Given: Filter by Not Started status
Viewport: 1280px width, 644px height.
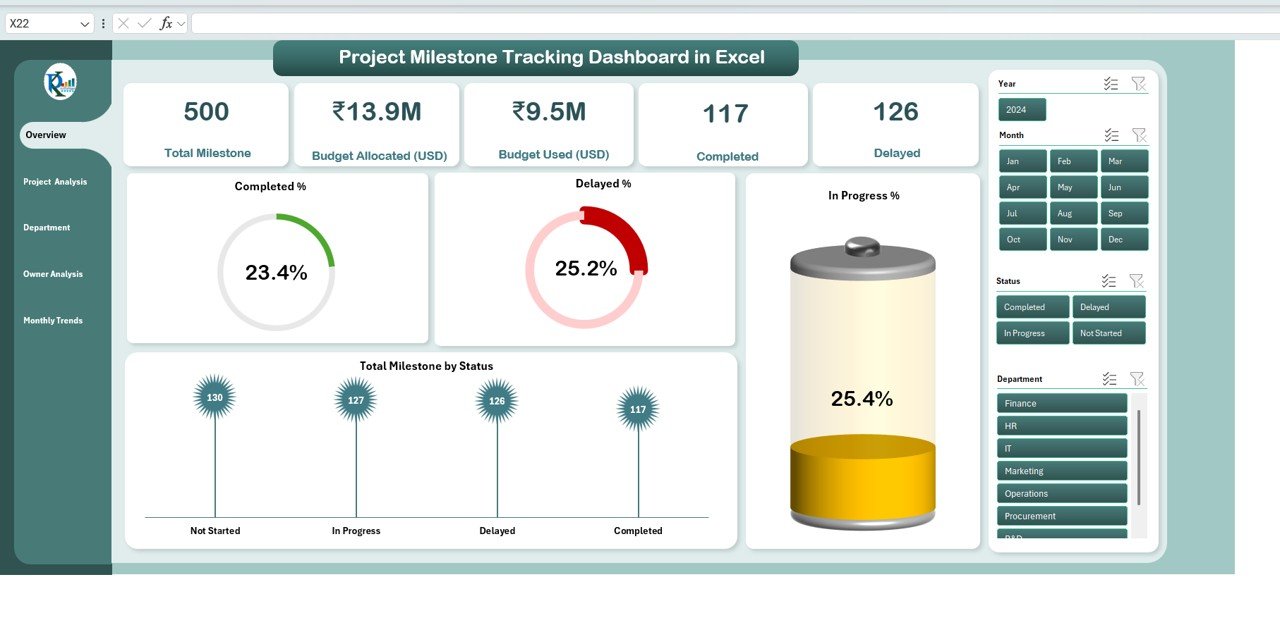Looking at the screenshot, I should point(1108,333).
